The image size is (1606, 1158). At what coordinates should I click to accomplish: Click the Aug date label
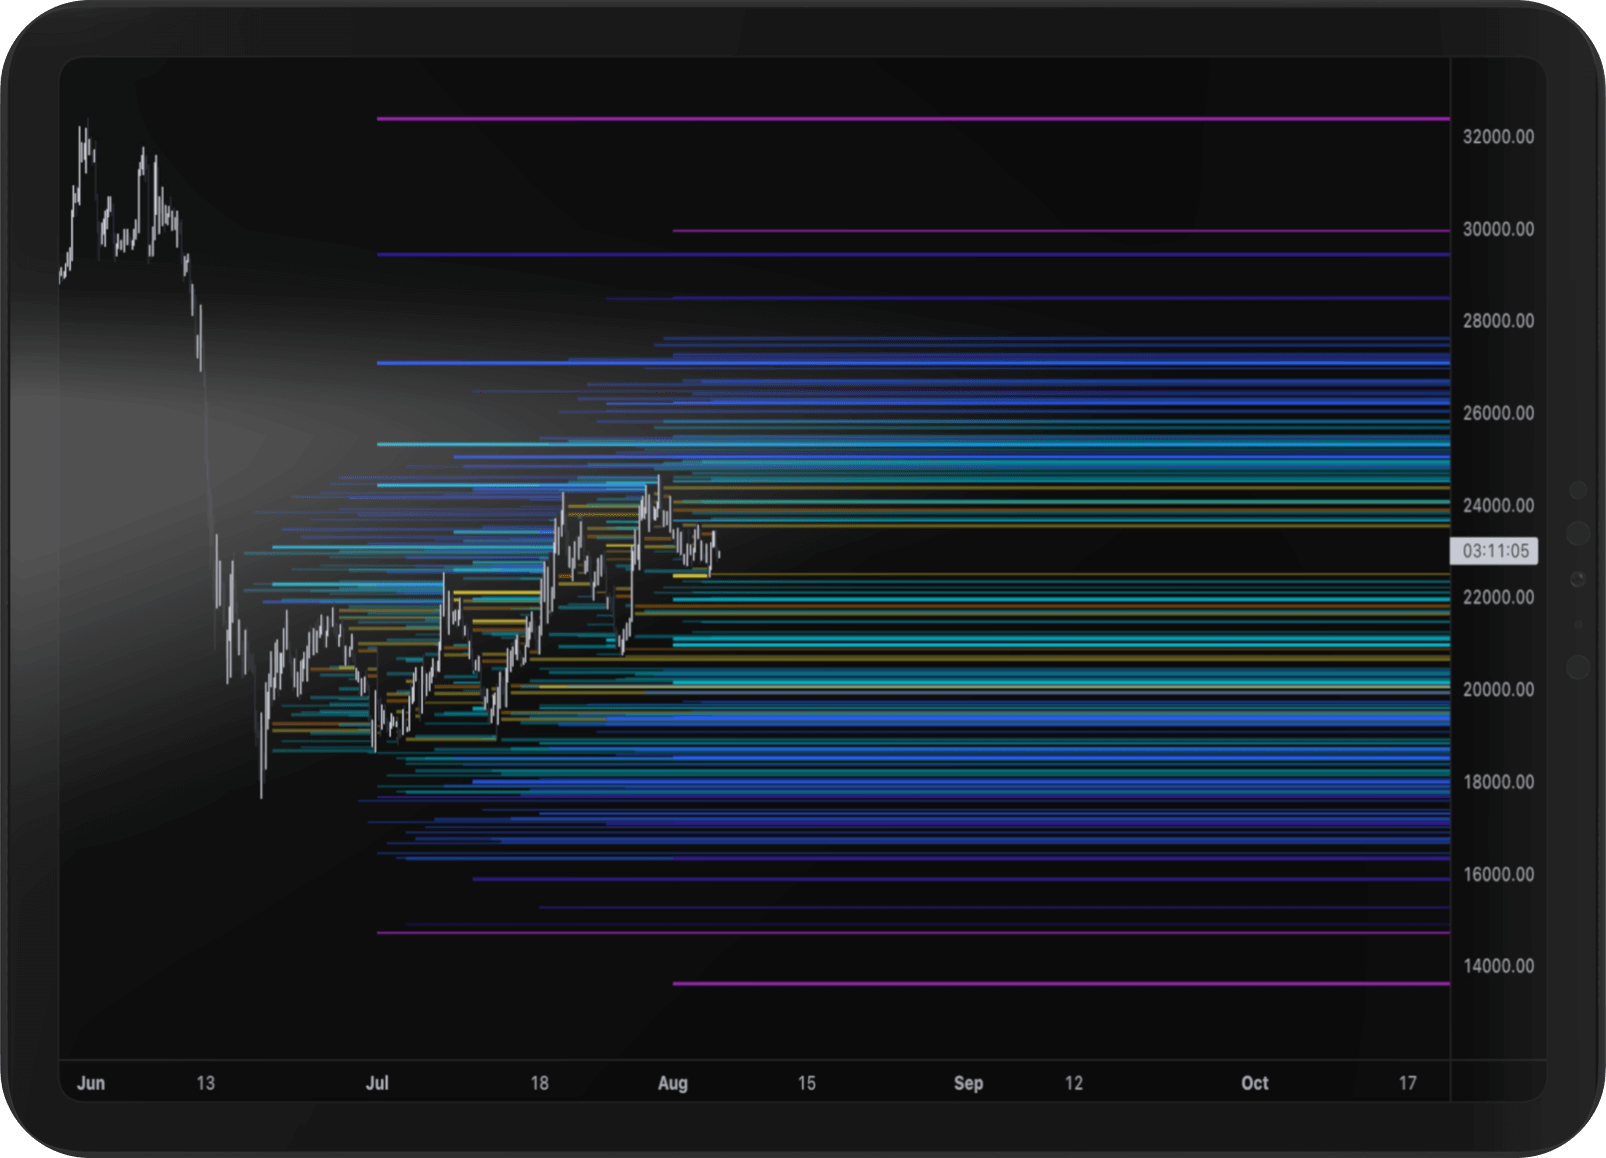click(x=673, y=1083)
